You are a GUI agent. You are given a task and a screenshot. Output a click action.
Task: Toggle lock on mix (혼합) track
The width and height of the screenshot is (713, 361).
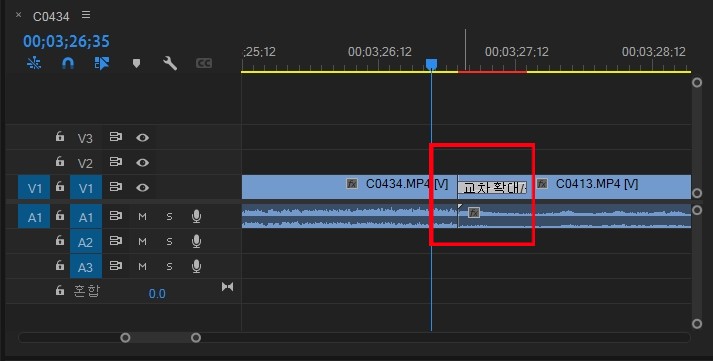coord(60,290)
